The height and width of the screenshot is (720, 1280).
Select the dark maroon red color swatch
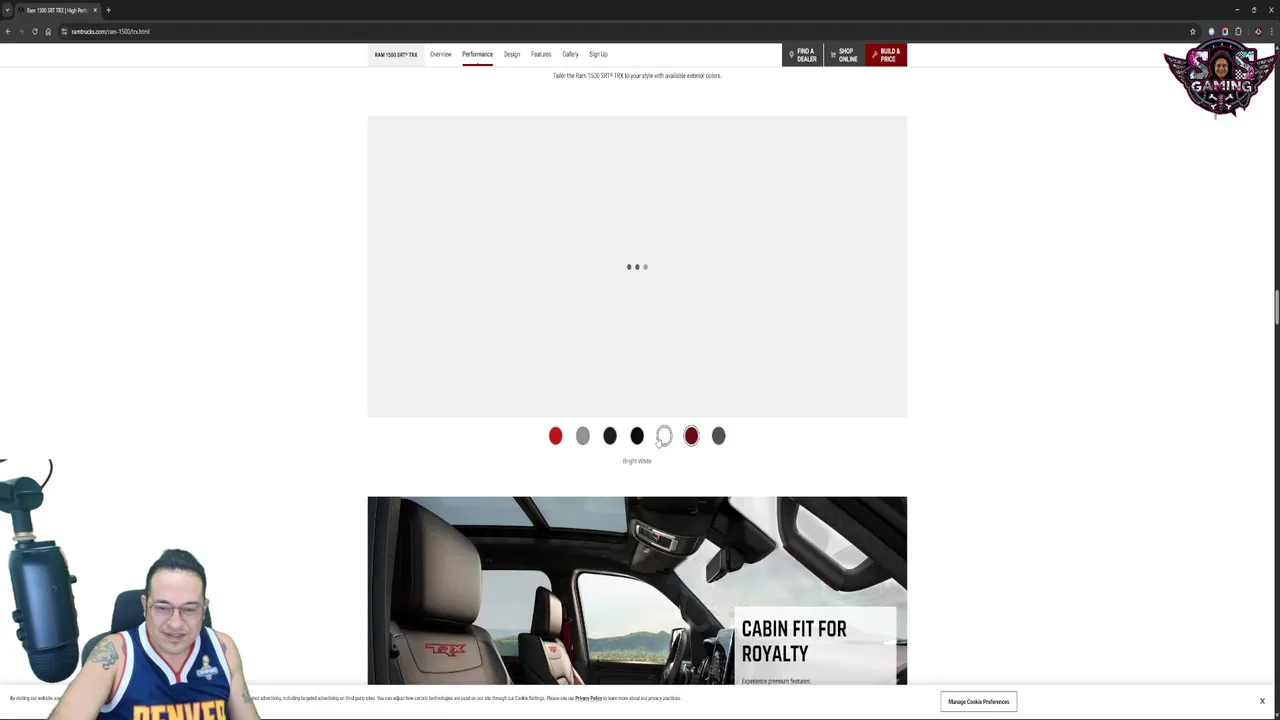click(x=691, y=436)
